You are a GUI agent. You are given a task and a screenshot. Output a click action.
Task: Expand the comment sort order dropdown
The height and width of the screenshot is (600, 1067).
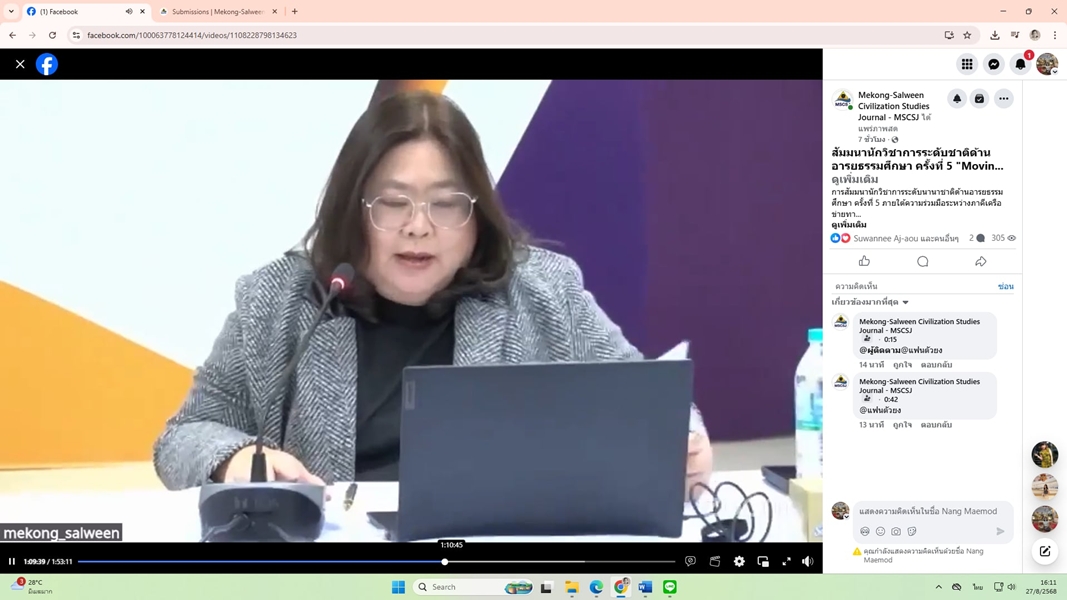[871, 302]
